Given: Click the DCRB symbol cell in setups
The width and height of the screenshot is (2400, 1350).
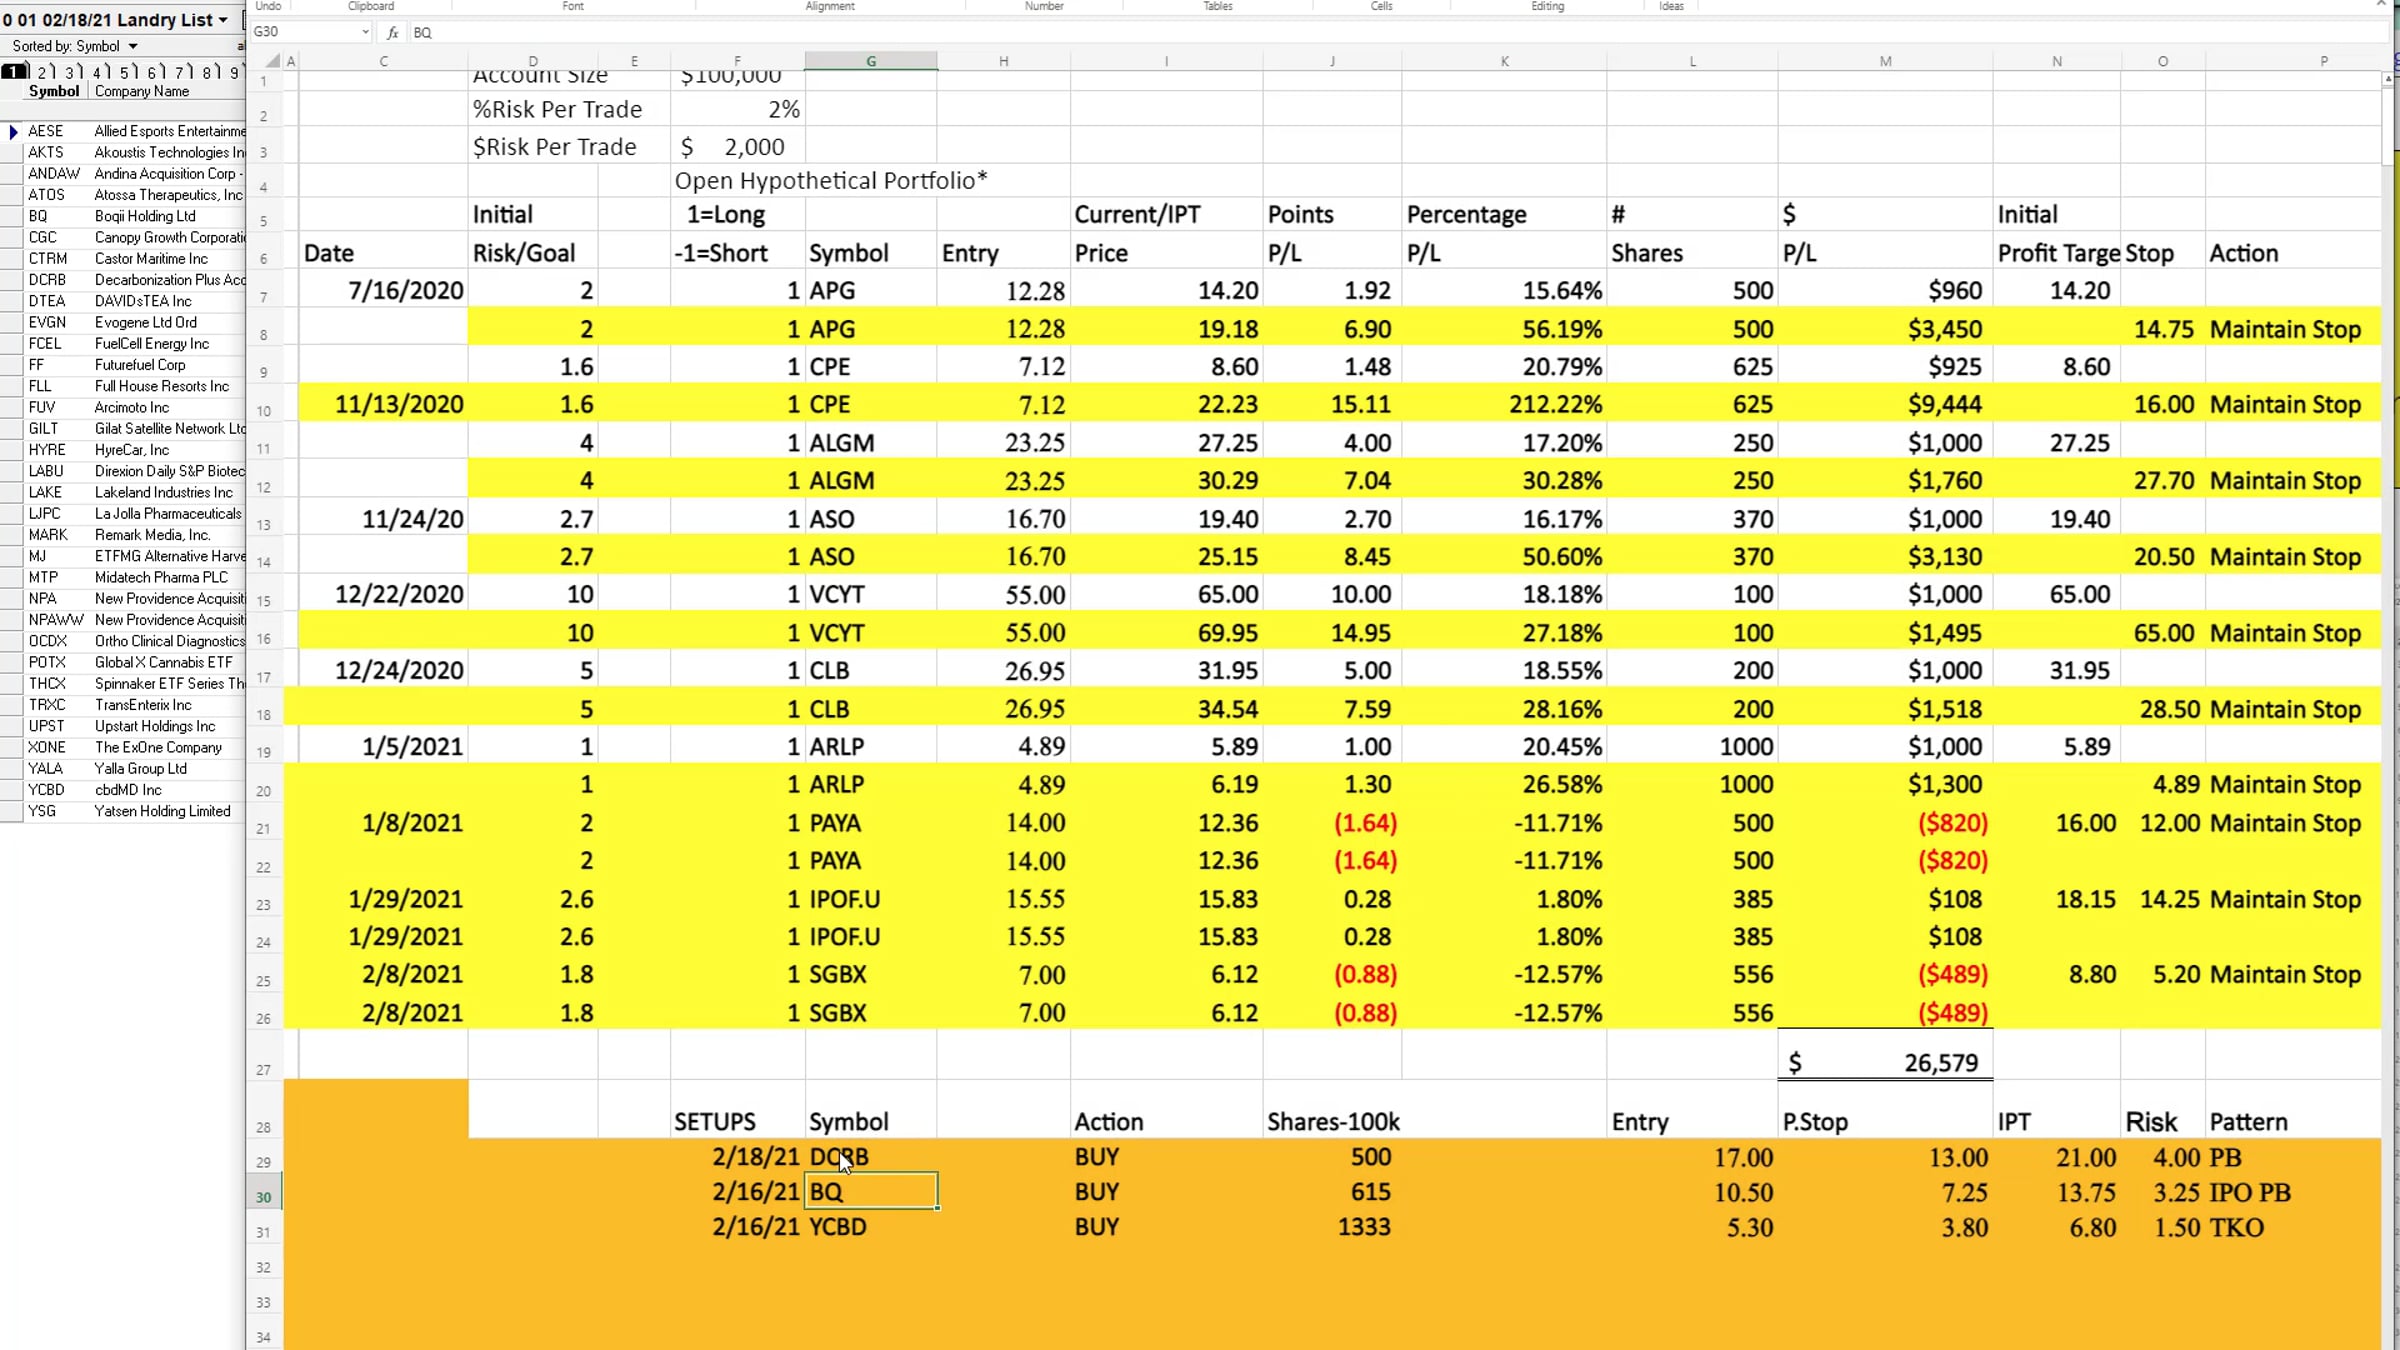Looking at the screenshot, I should (x=871, y=1157).
